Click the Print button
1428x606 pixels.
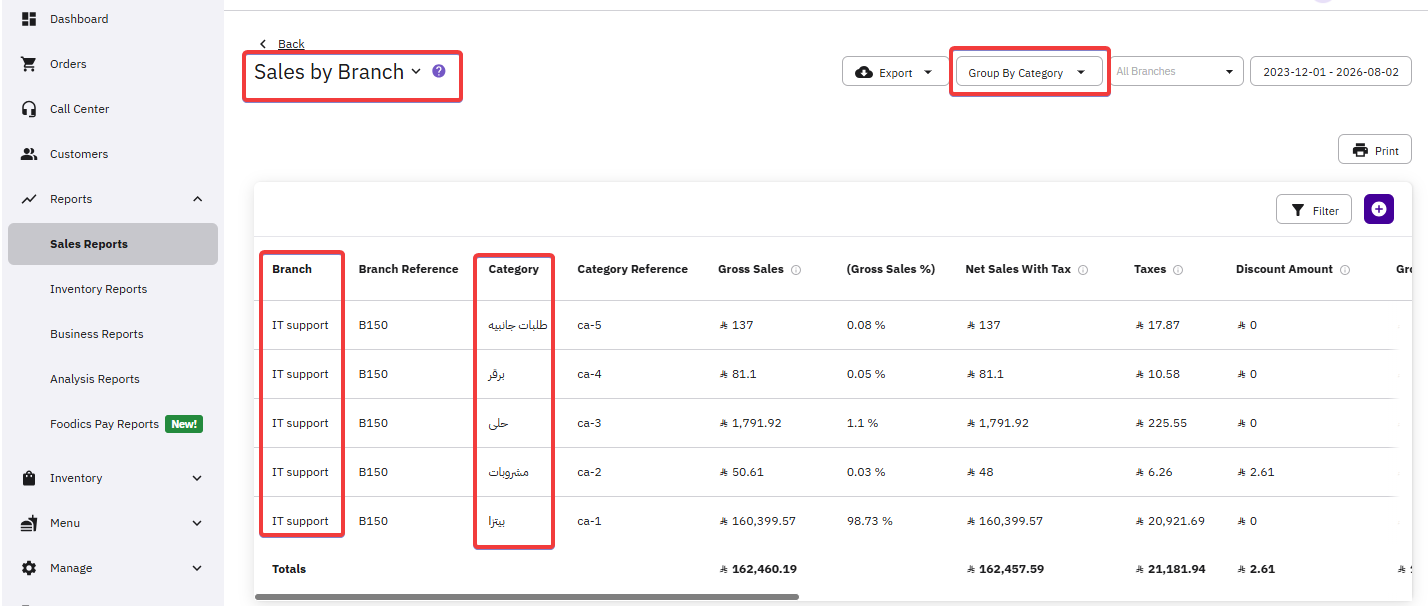pyautogui.click(x=1375, y=150)
